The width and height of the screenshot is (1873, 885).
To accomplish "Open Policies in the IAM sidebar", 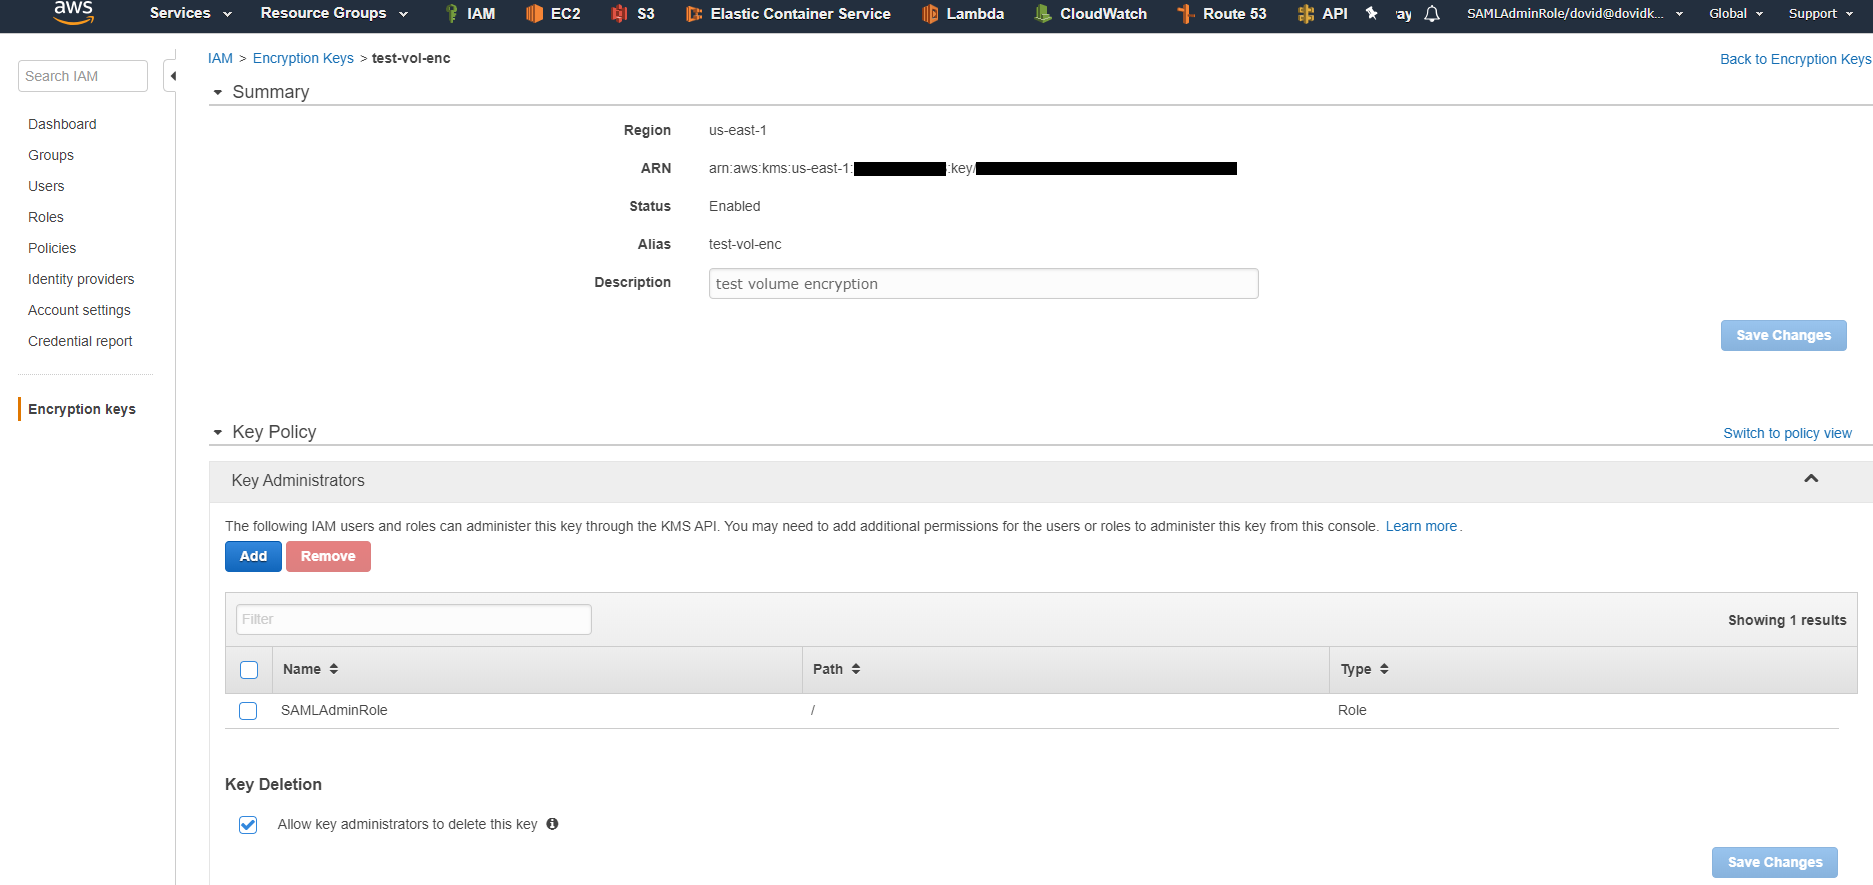I will click(x=52, y=248).
